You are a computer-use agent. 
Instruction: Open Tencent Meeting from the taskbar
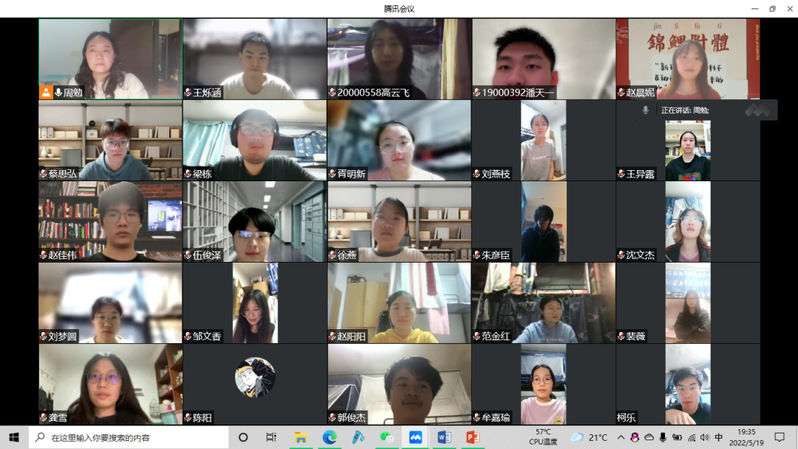[x=416, y=437]
